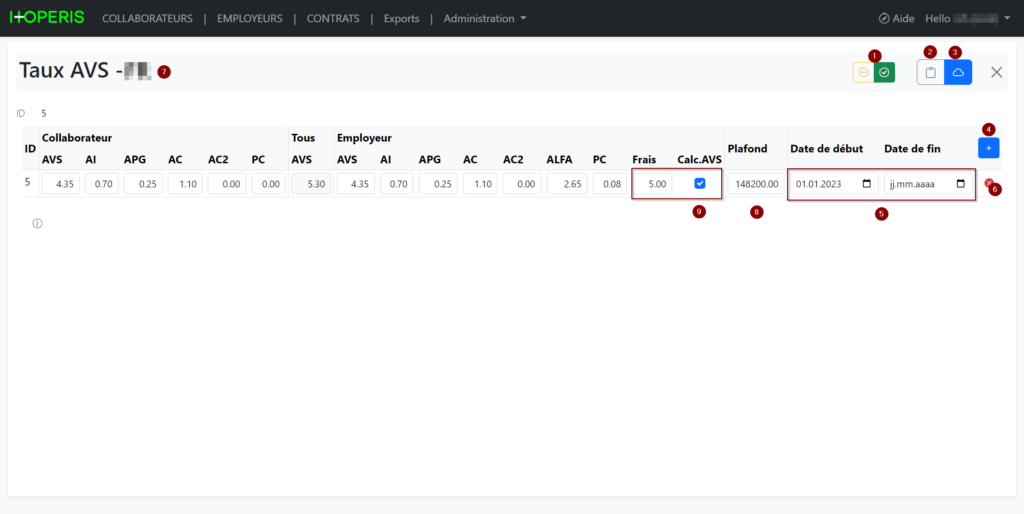Viewport: 1024px width, 514px height.
Task: Open the Exports menu item
Action: coord(402,18)
